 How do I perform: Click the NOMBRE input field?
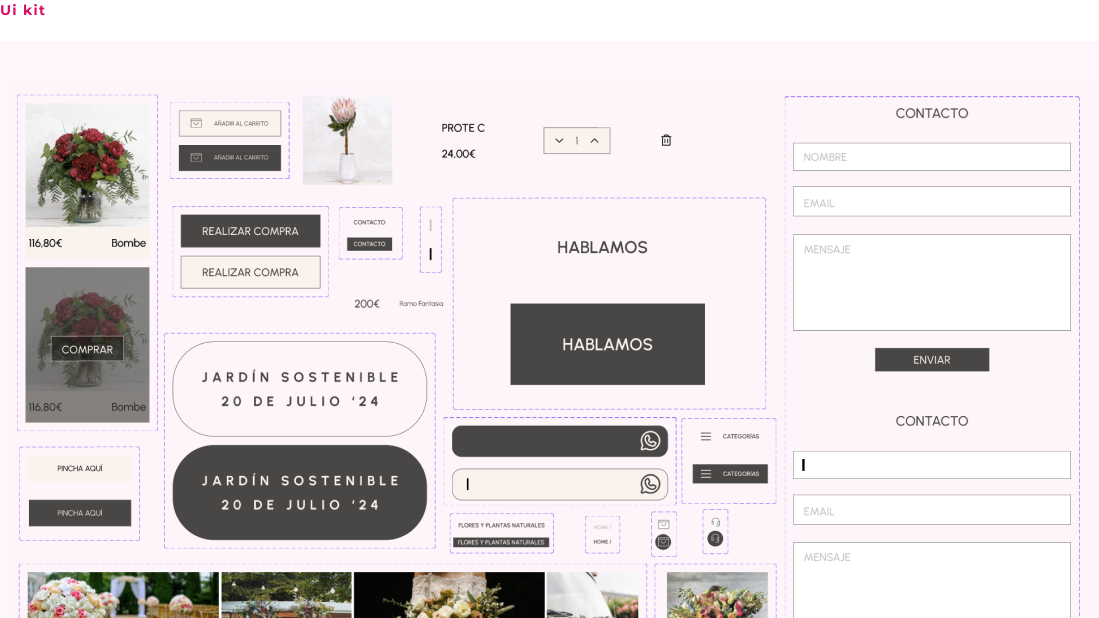tap(931, 157)
